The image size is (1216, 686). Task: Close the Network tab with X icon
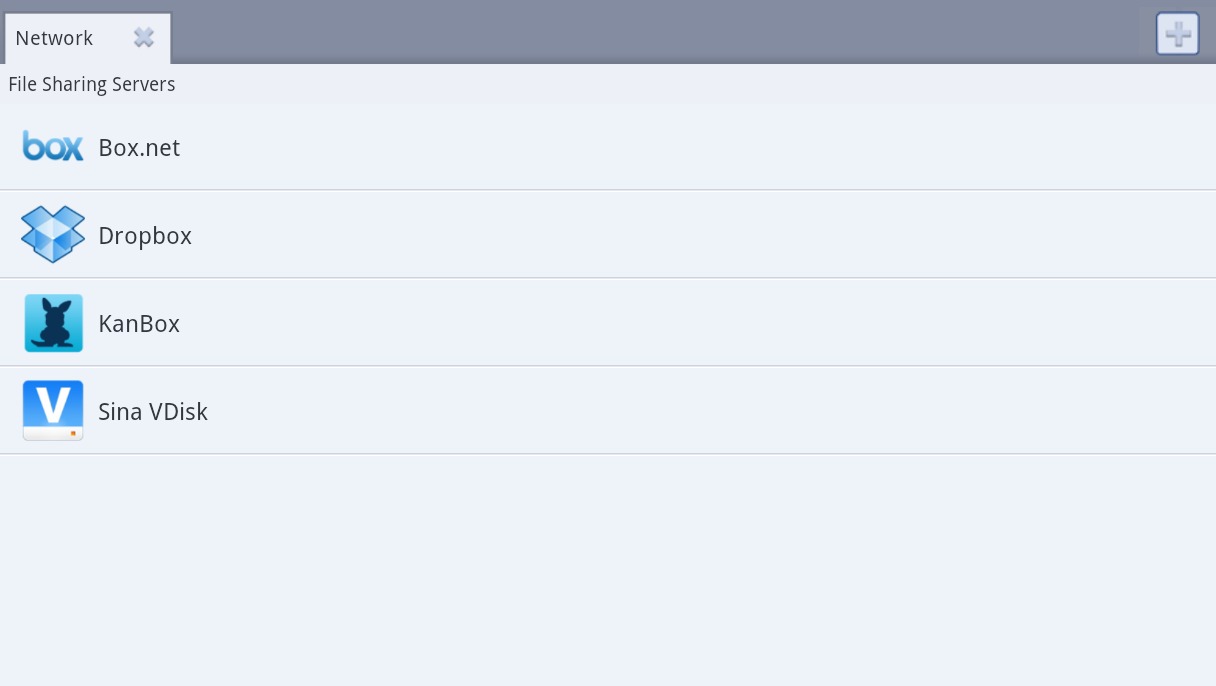144,37
